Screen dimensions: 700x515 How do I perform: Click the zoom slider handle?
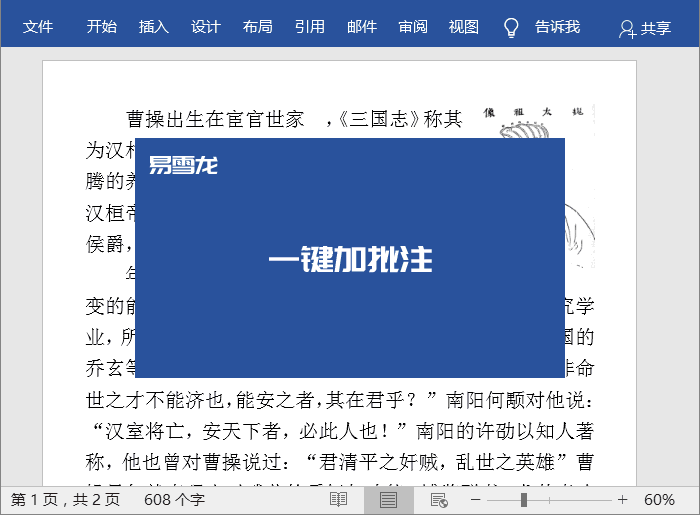point(523,499)
